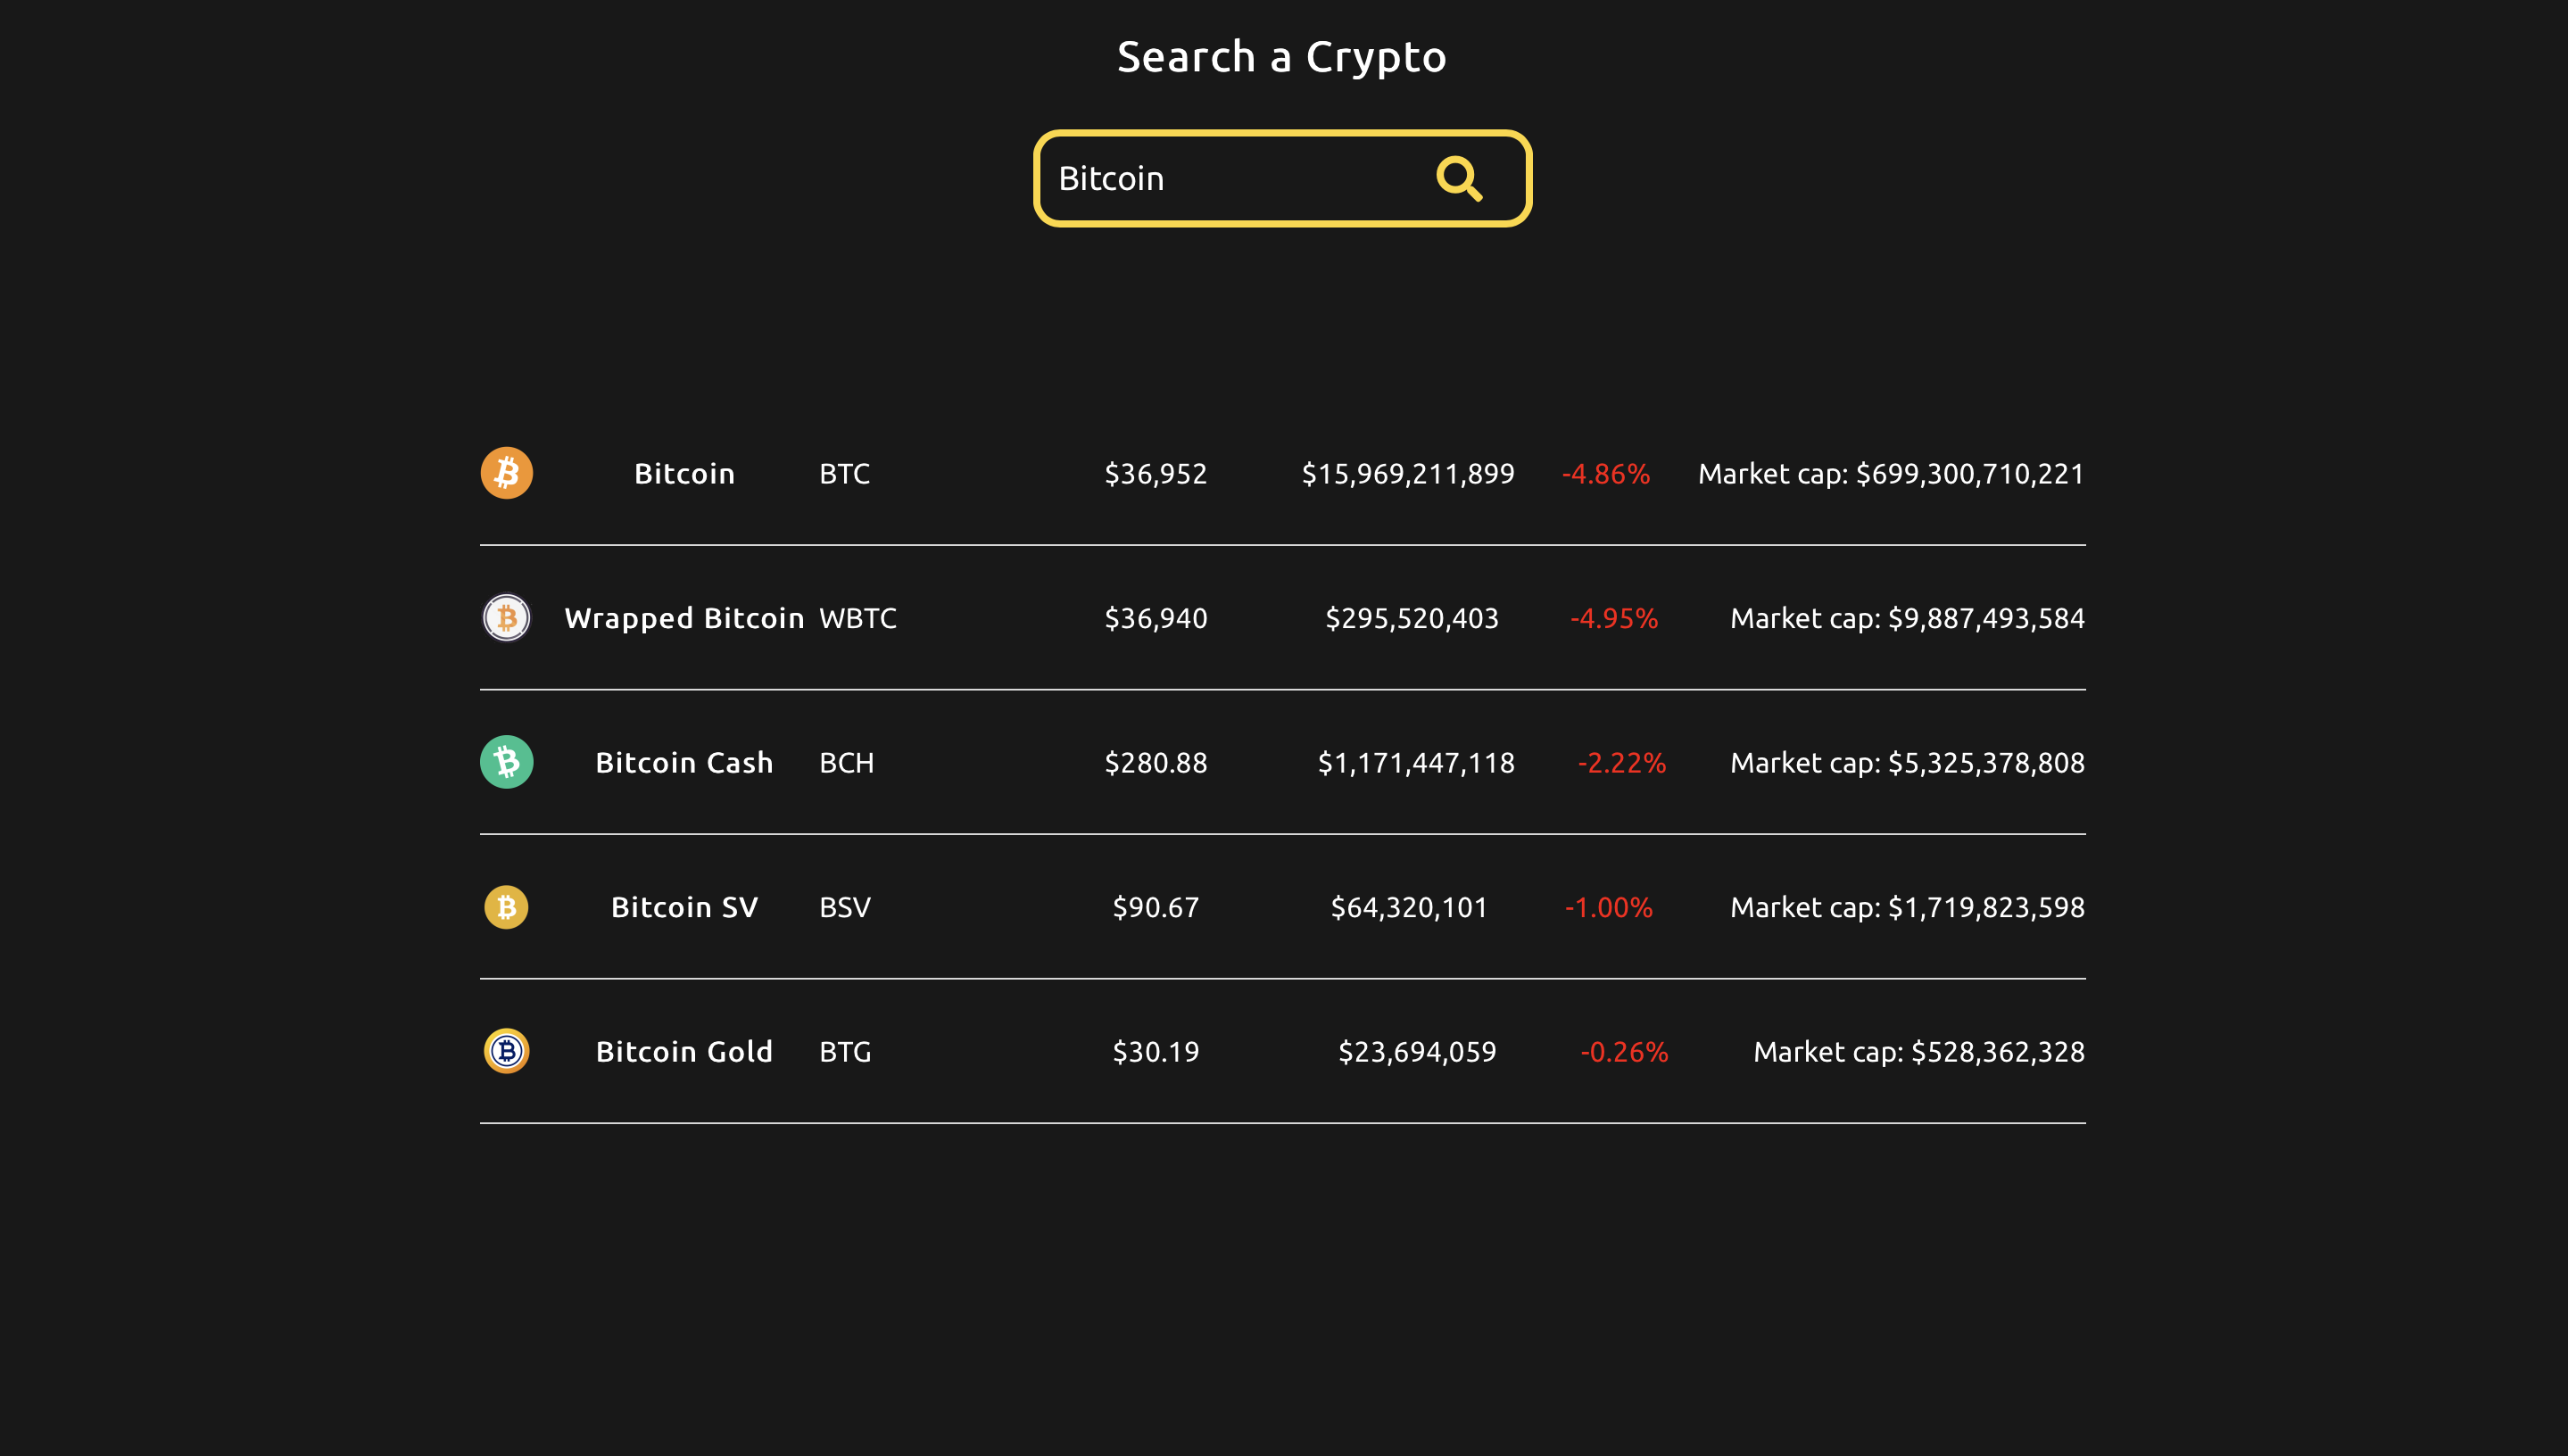Select the Bitcoin Cash coin name
This screenshot has height=1456, width=2568.
tap(685, 763)
